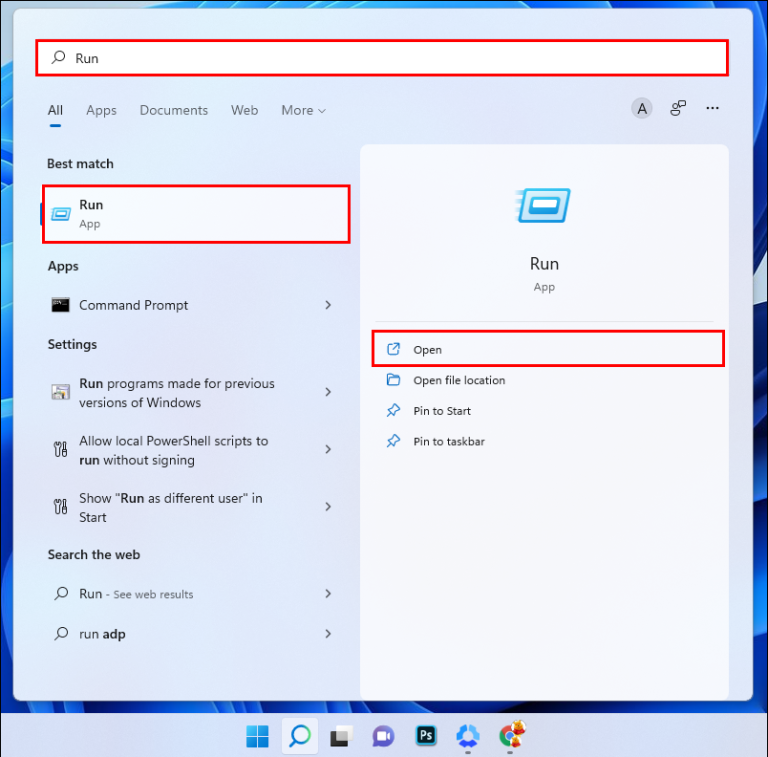
Task: Click the taskbar Search magnifier icon
Action: (300, 735)
